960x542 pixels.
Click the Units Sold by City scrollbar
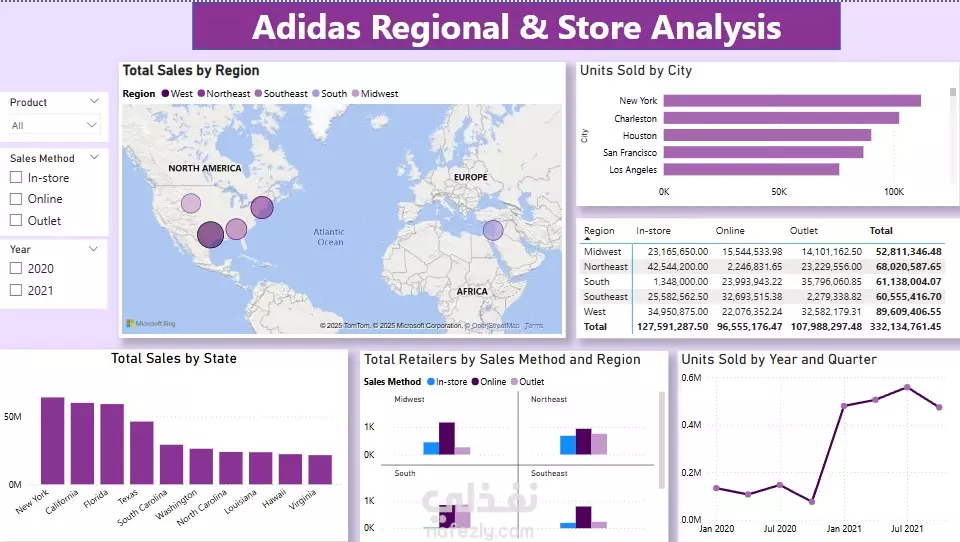click(953, 92)
